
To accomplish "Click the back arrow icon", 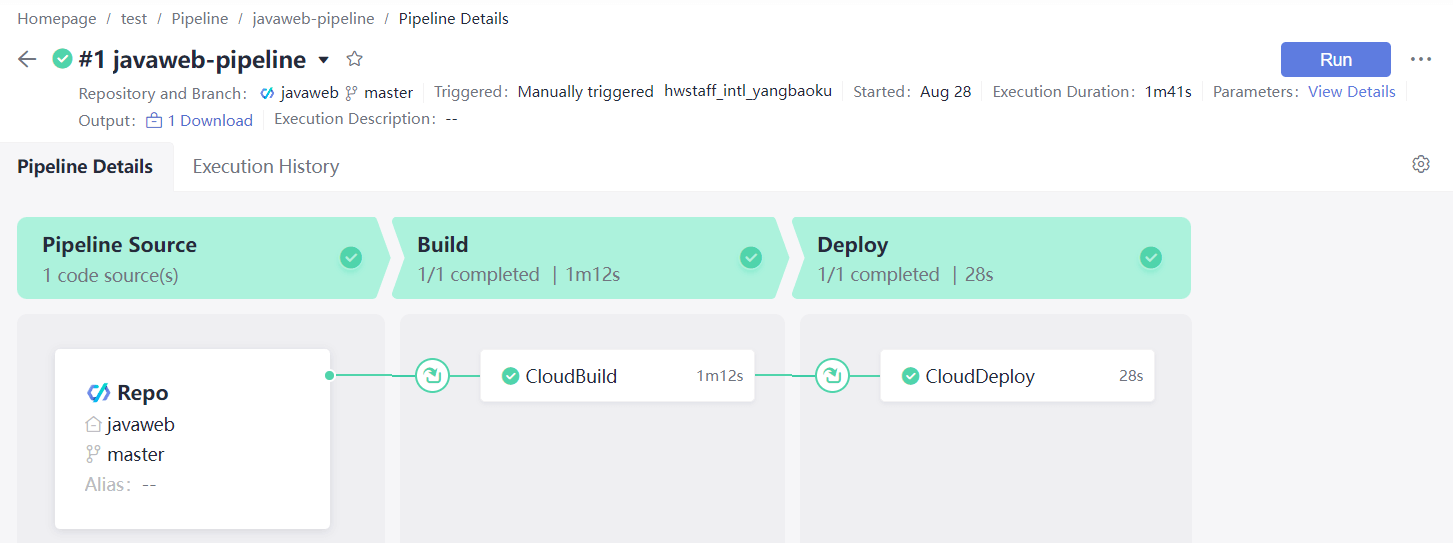I will 27,60.
